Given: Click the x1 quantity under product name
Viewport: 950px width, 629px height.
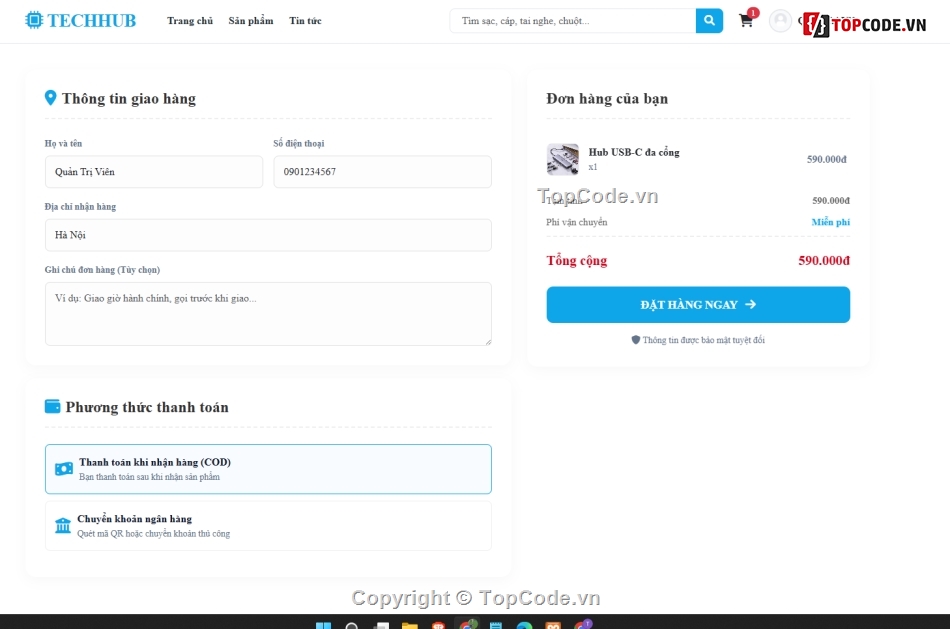Looking at the screenshot, I should tap(593, 167).
